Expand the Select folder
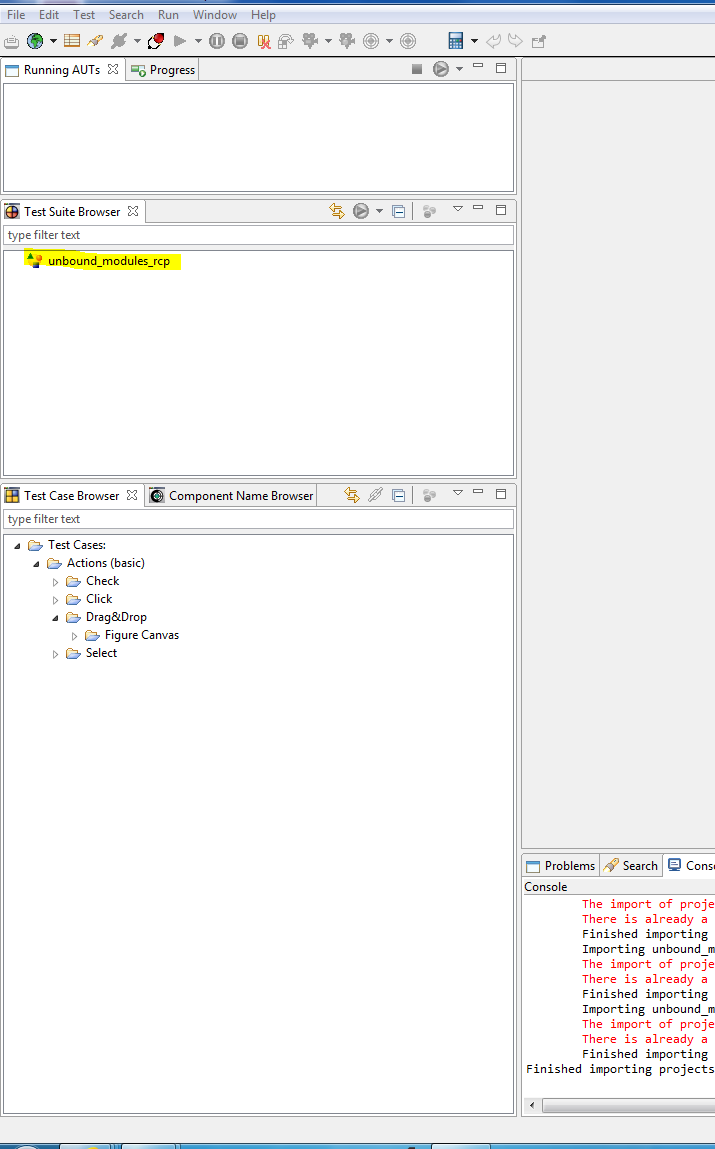 55,654
